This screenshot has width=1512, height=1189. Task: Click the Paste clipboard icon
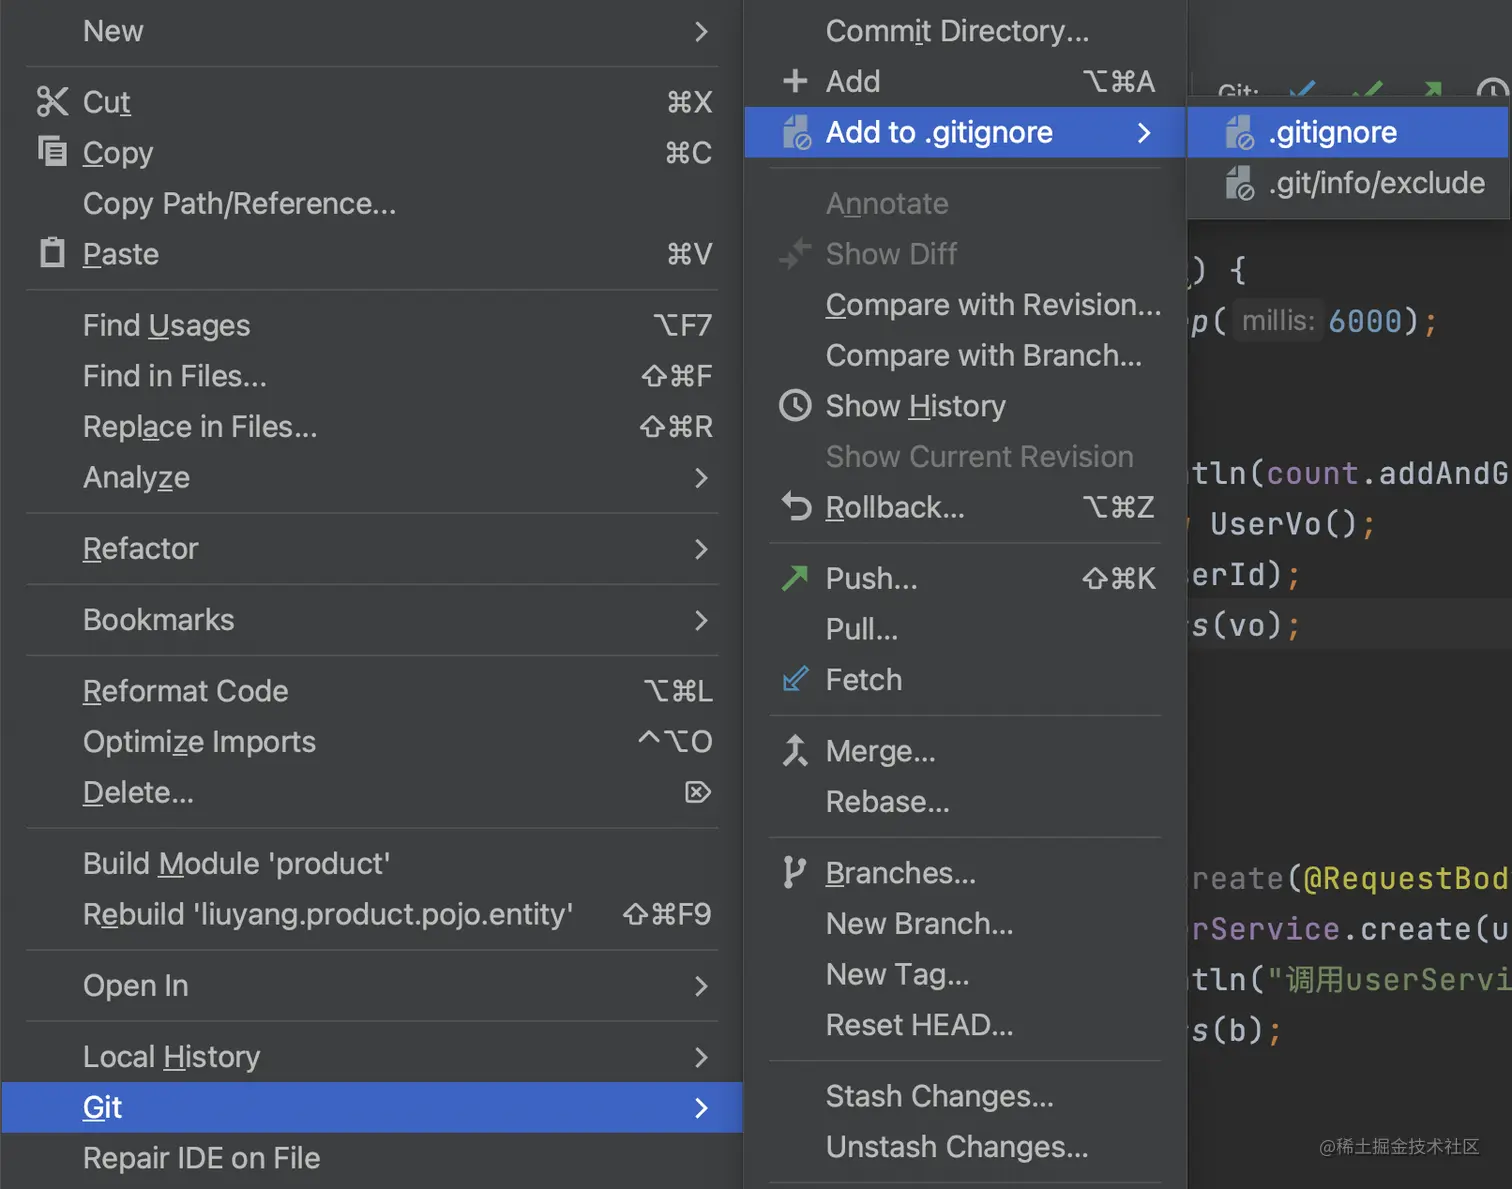click(x=52, y=253)
